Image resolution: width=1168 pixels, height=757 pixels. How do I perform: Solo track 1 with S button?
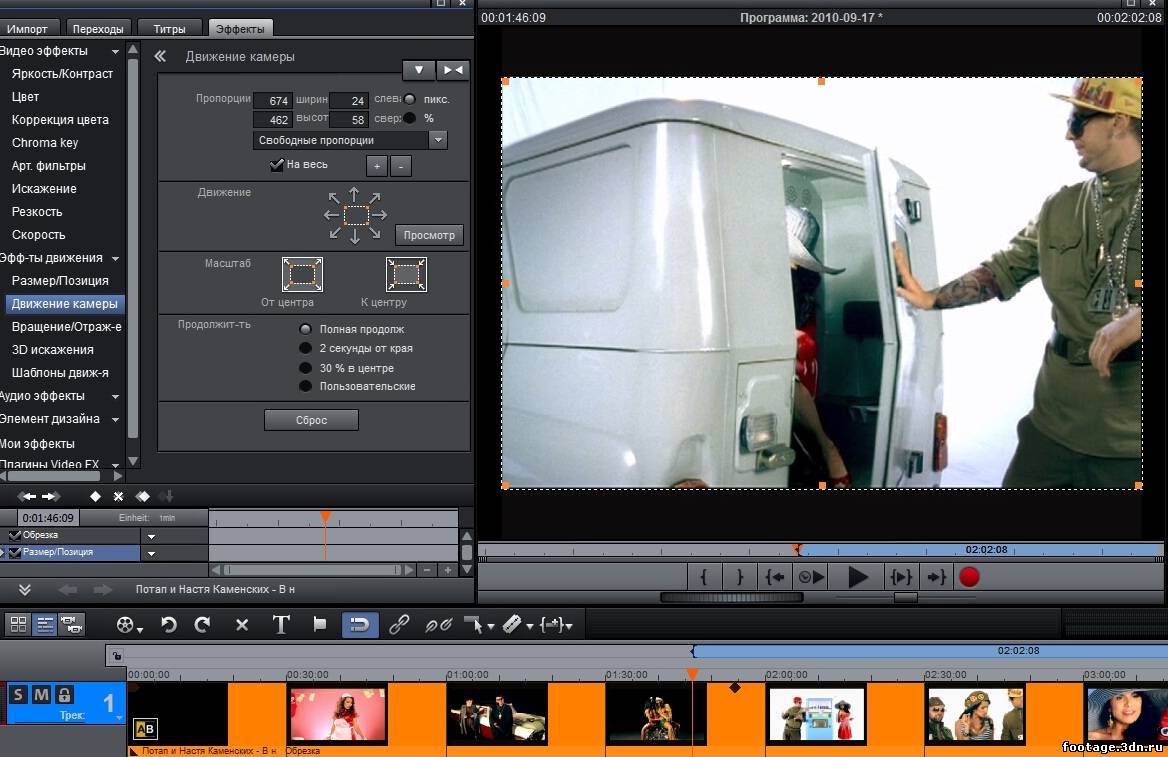(18, 695)
